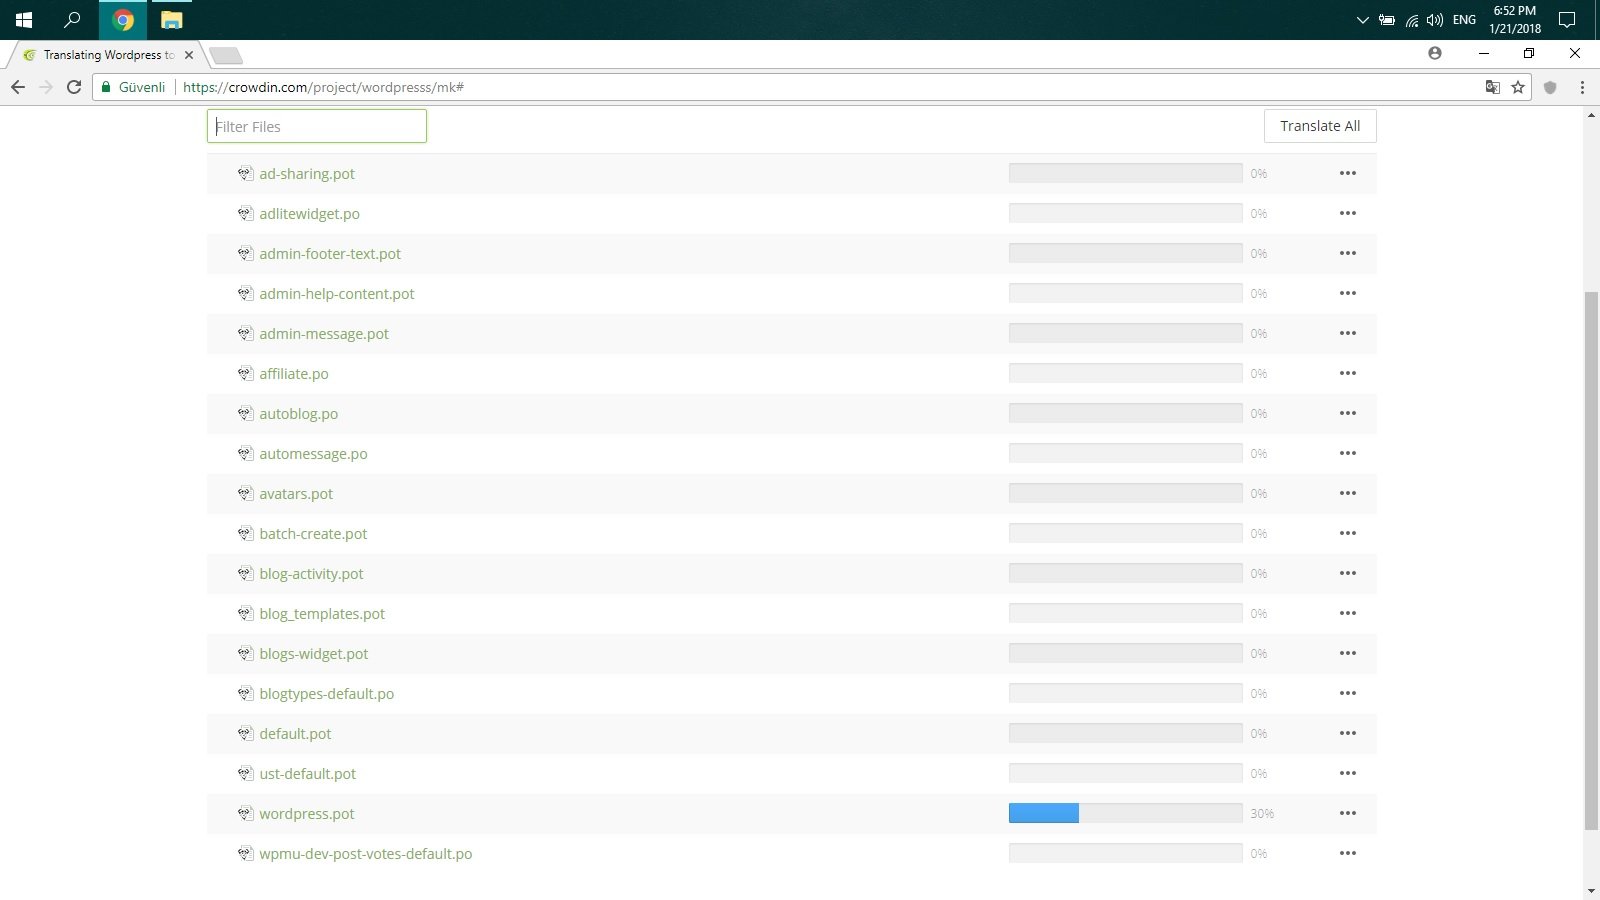The width and height of the screenshot is (1600, 900).
Task: Open the Action Center notifications
Action: pyautogui.click(x=1567, y=20)
